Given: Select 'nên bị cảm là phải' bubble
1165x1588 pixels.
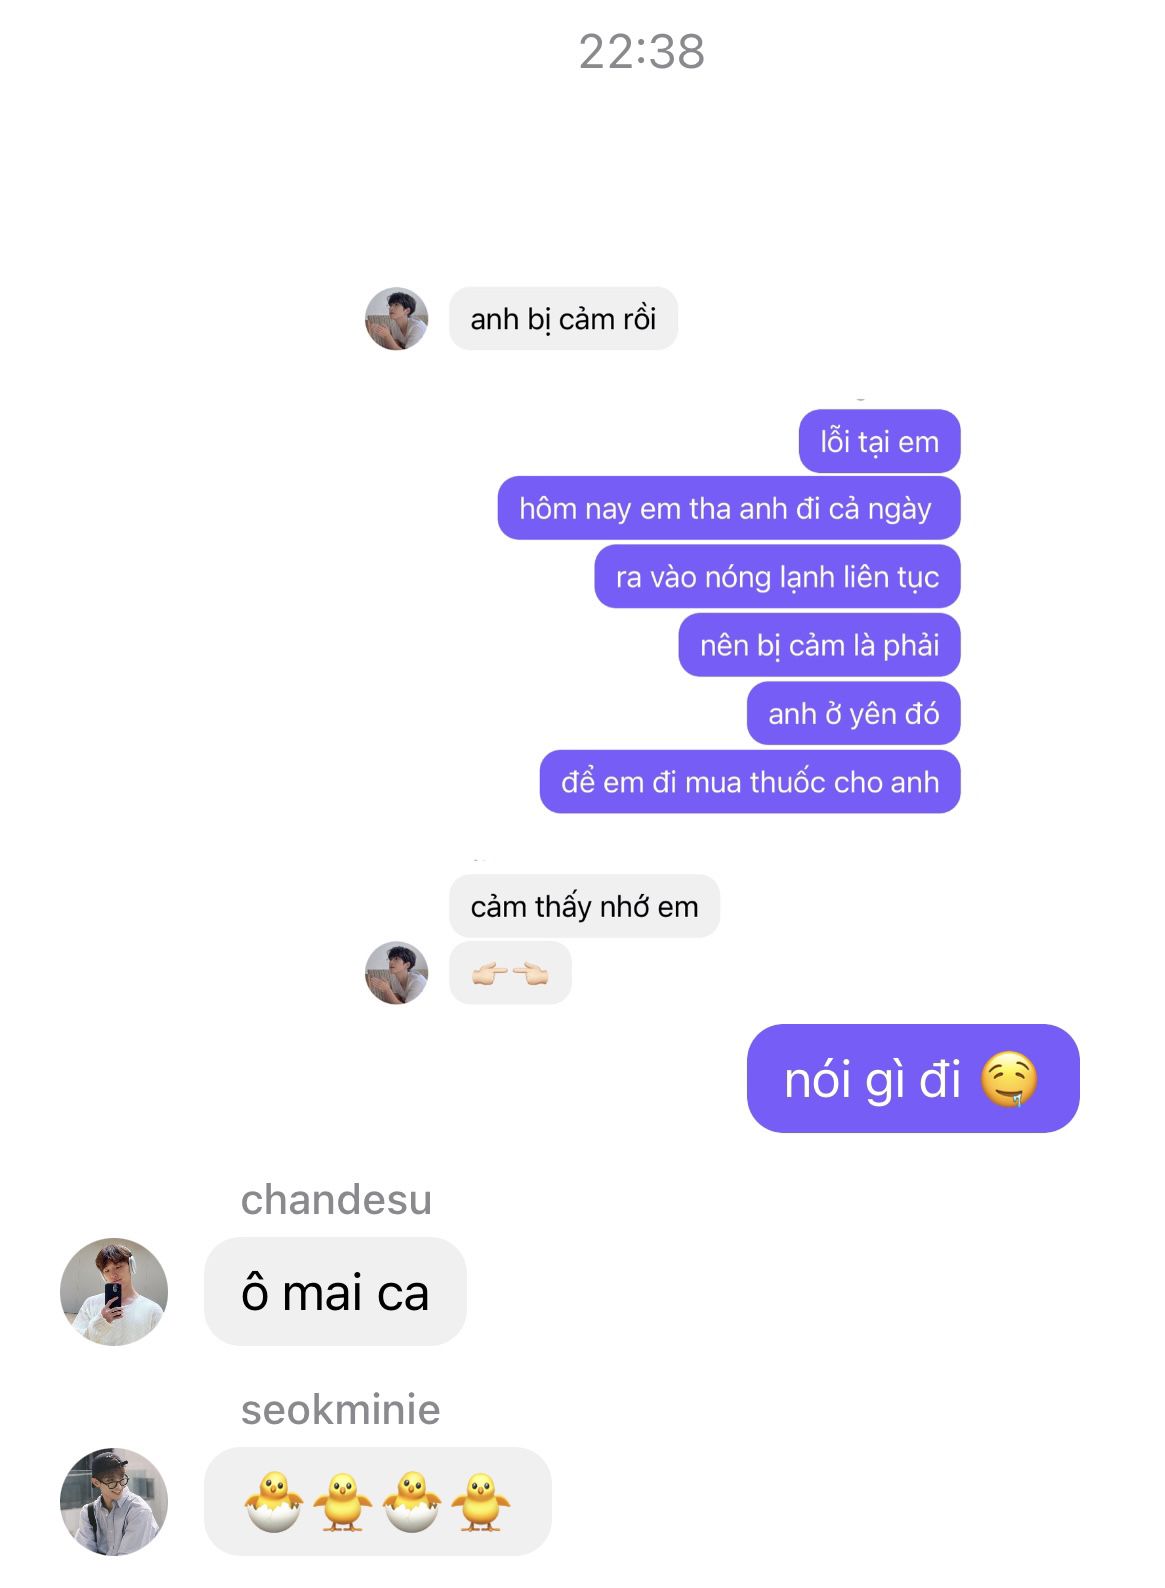Looking at the screenshot, I should [819, 645].
